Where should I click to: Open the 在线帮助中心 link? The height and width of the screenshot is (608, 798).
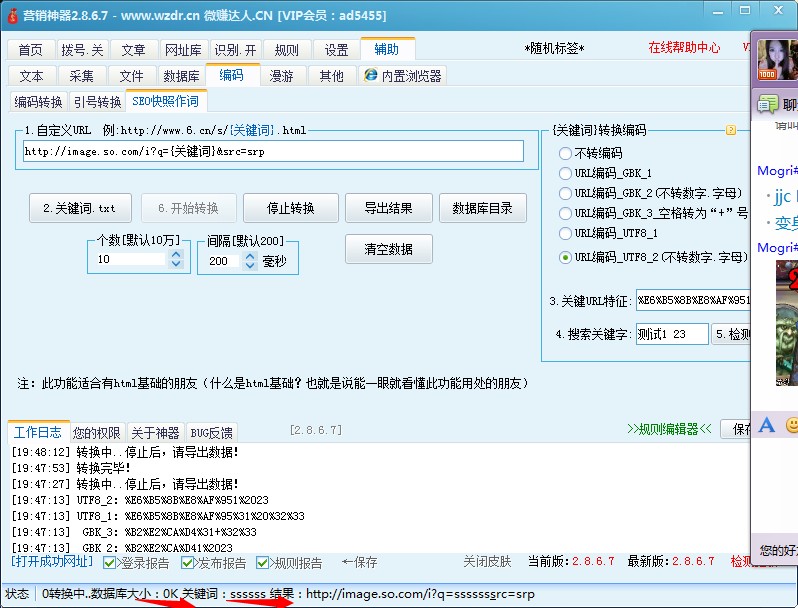pos(684,48)
